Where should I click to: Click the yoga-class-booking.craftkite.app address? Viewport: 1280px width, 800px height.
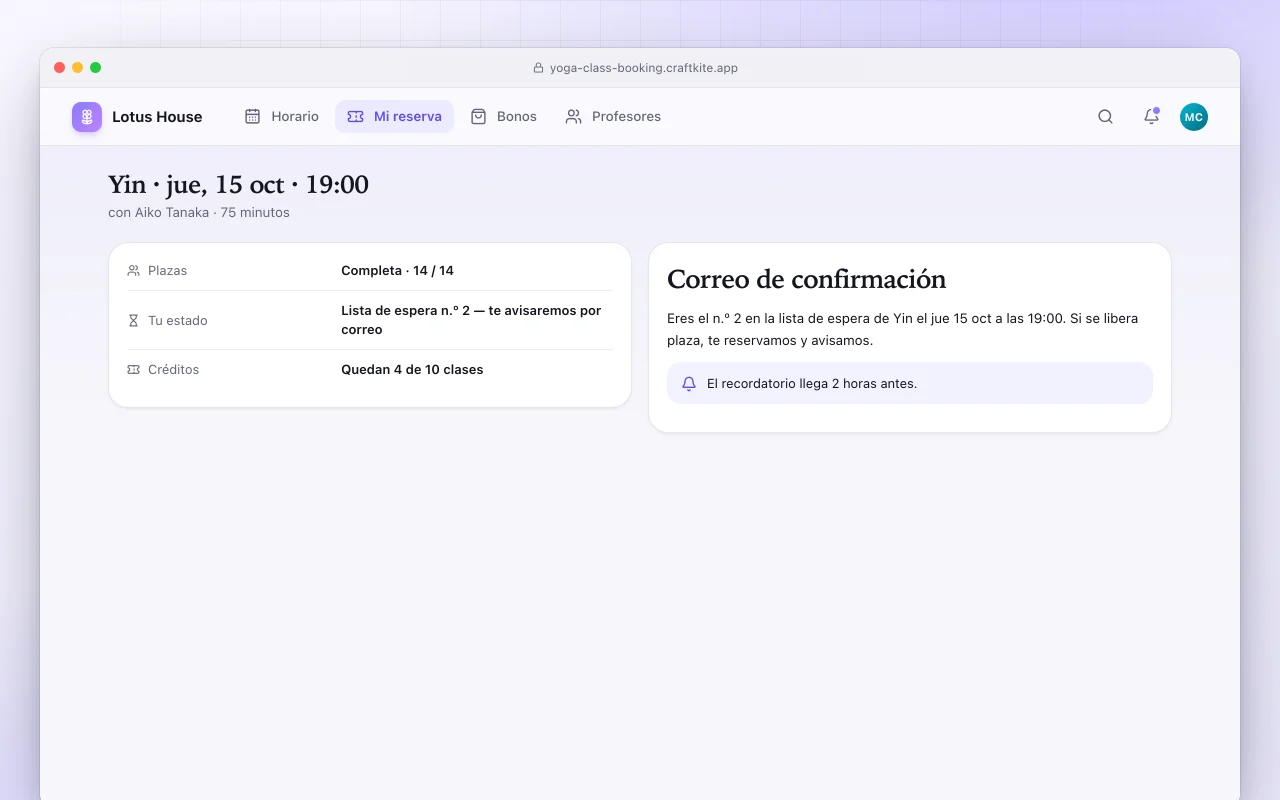644,68
